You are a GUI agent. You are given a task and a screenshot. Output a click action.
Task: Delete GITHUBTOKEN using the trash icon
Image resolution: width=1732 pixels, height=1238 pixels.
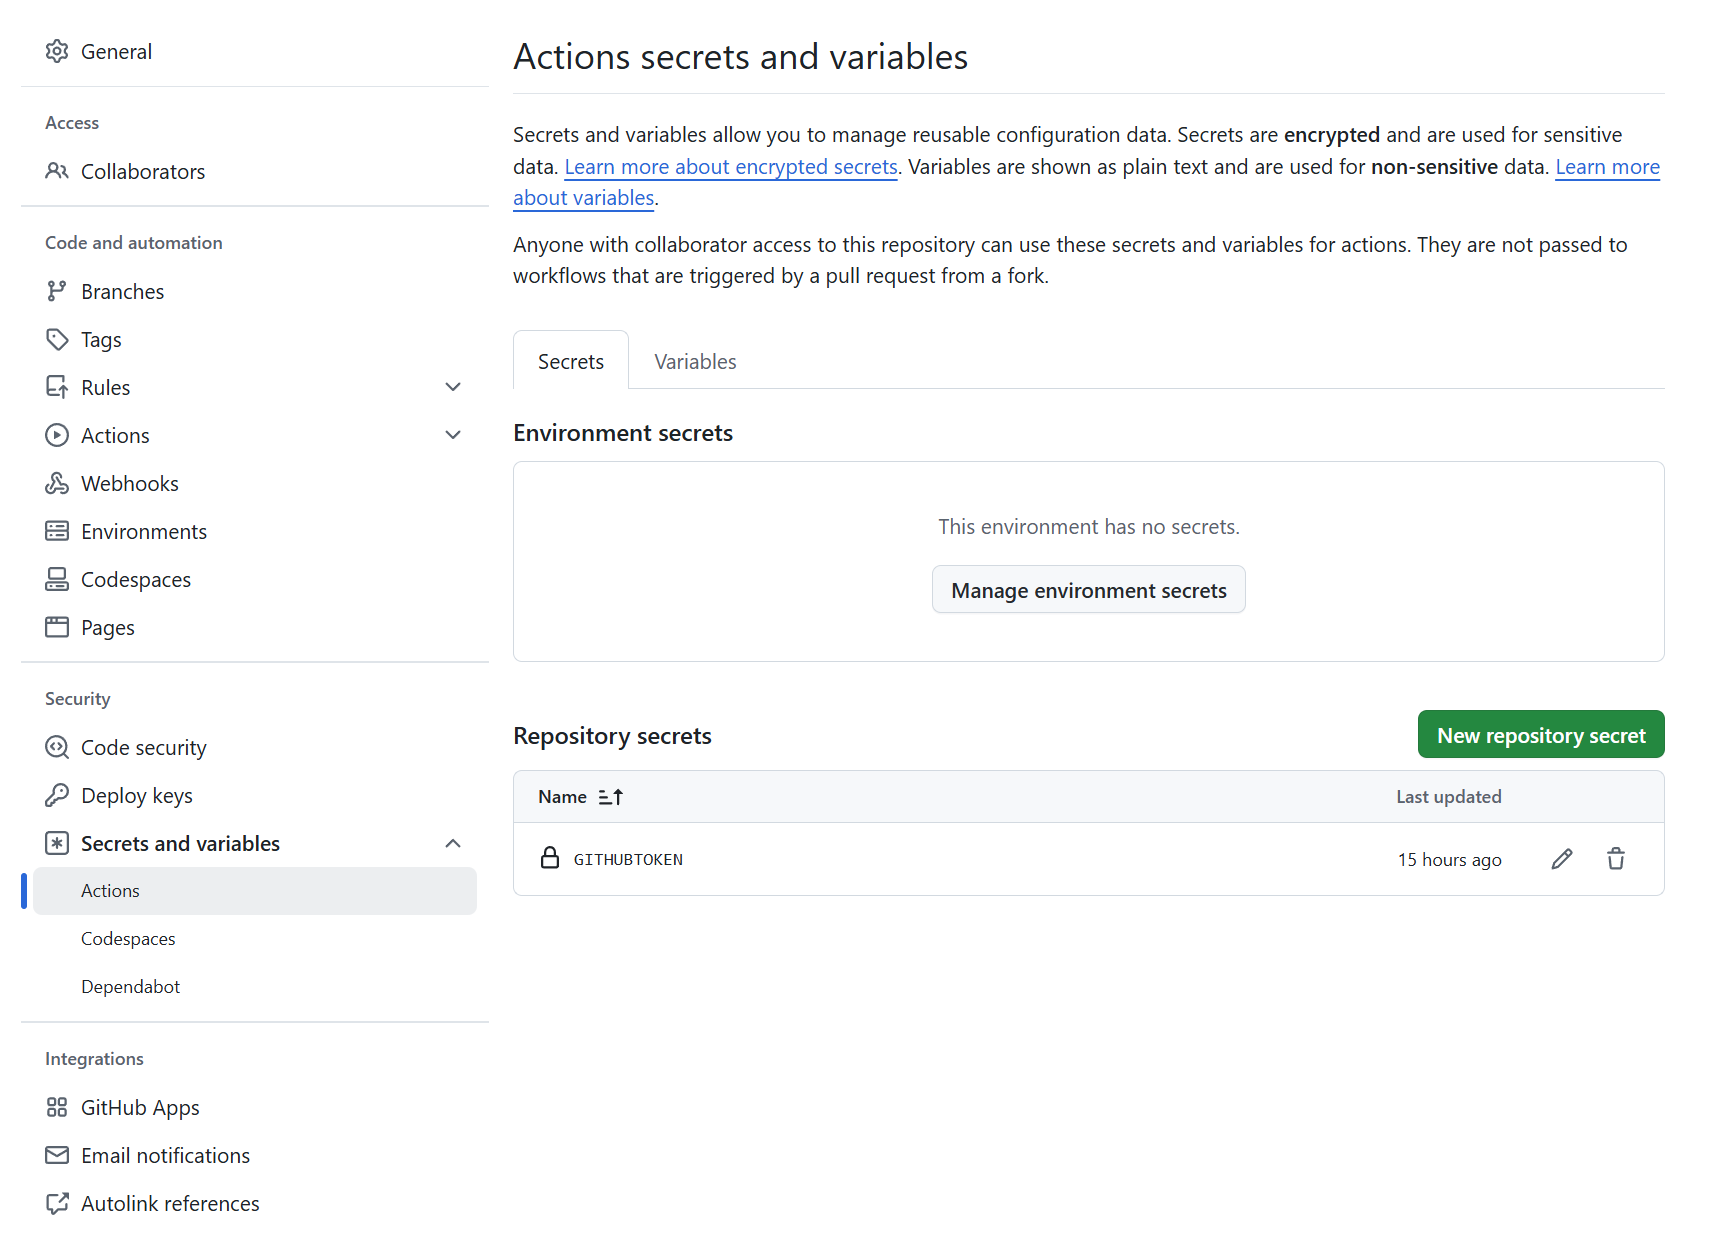[1616, 859]
